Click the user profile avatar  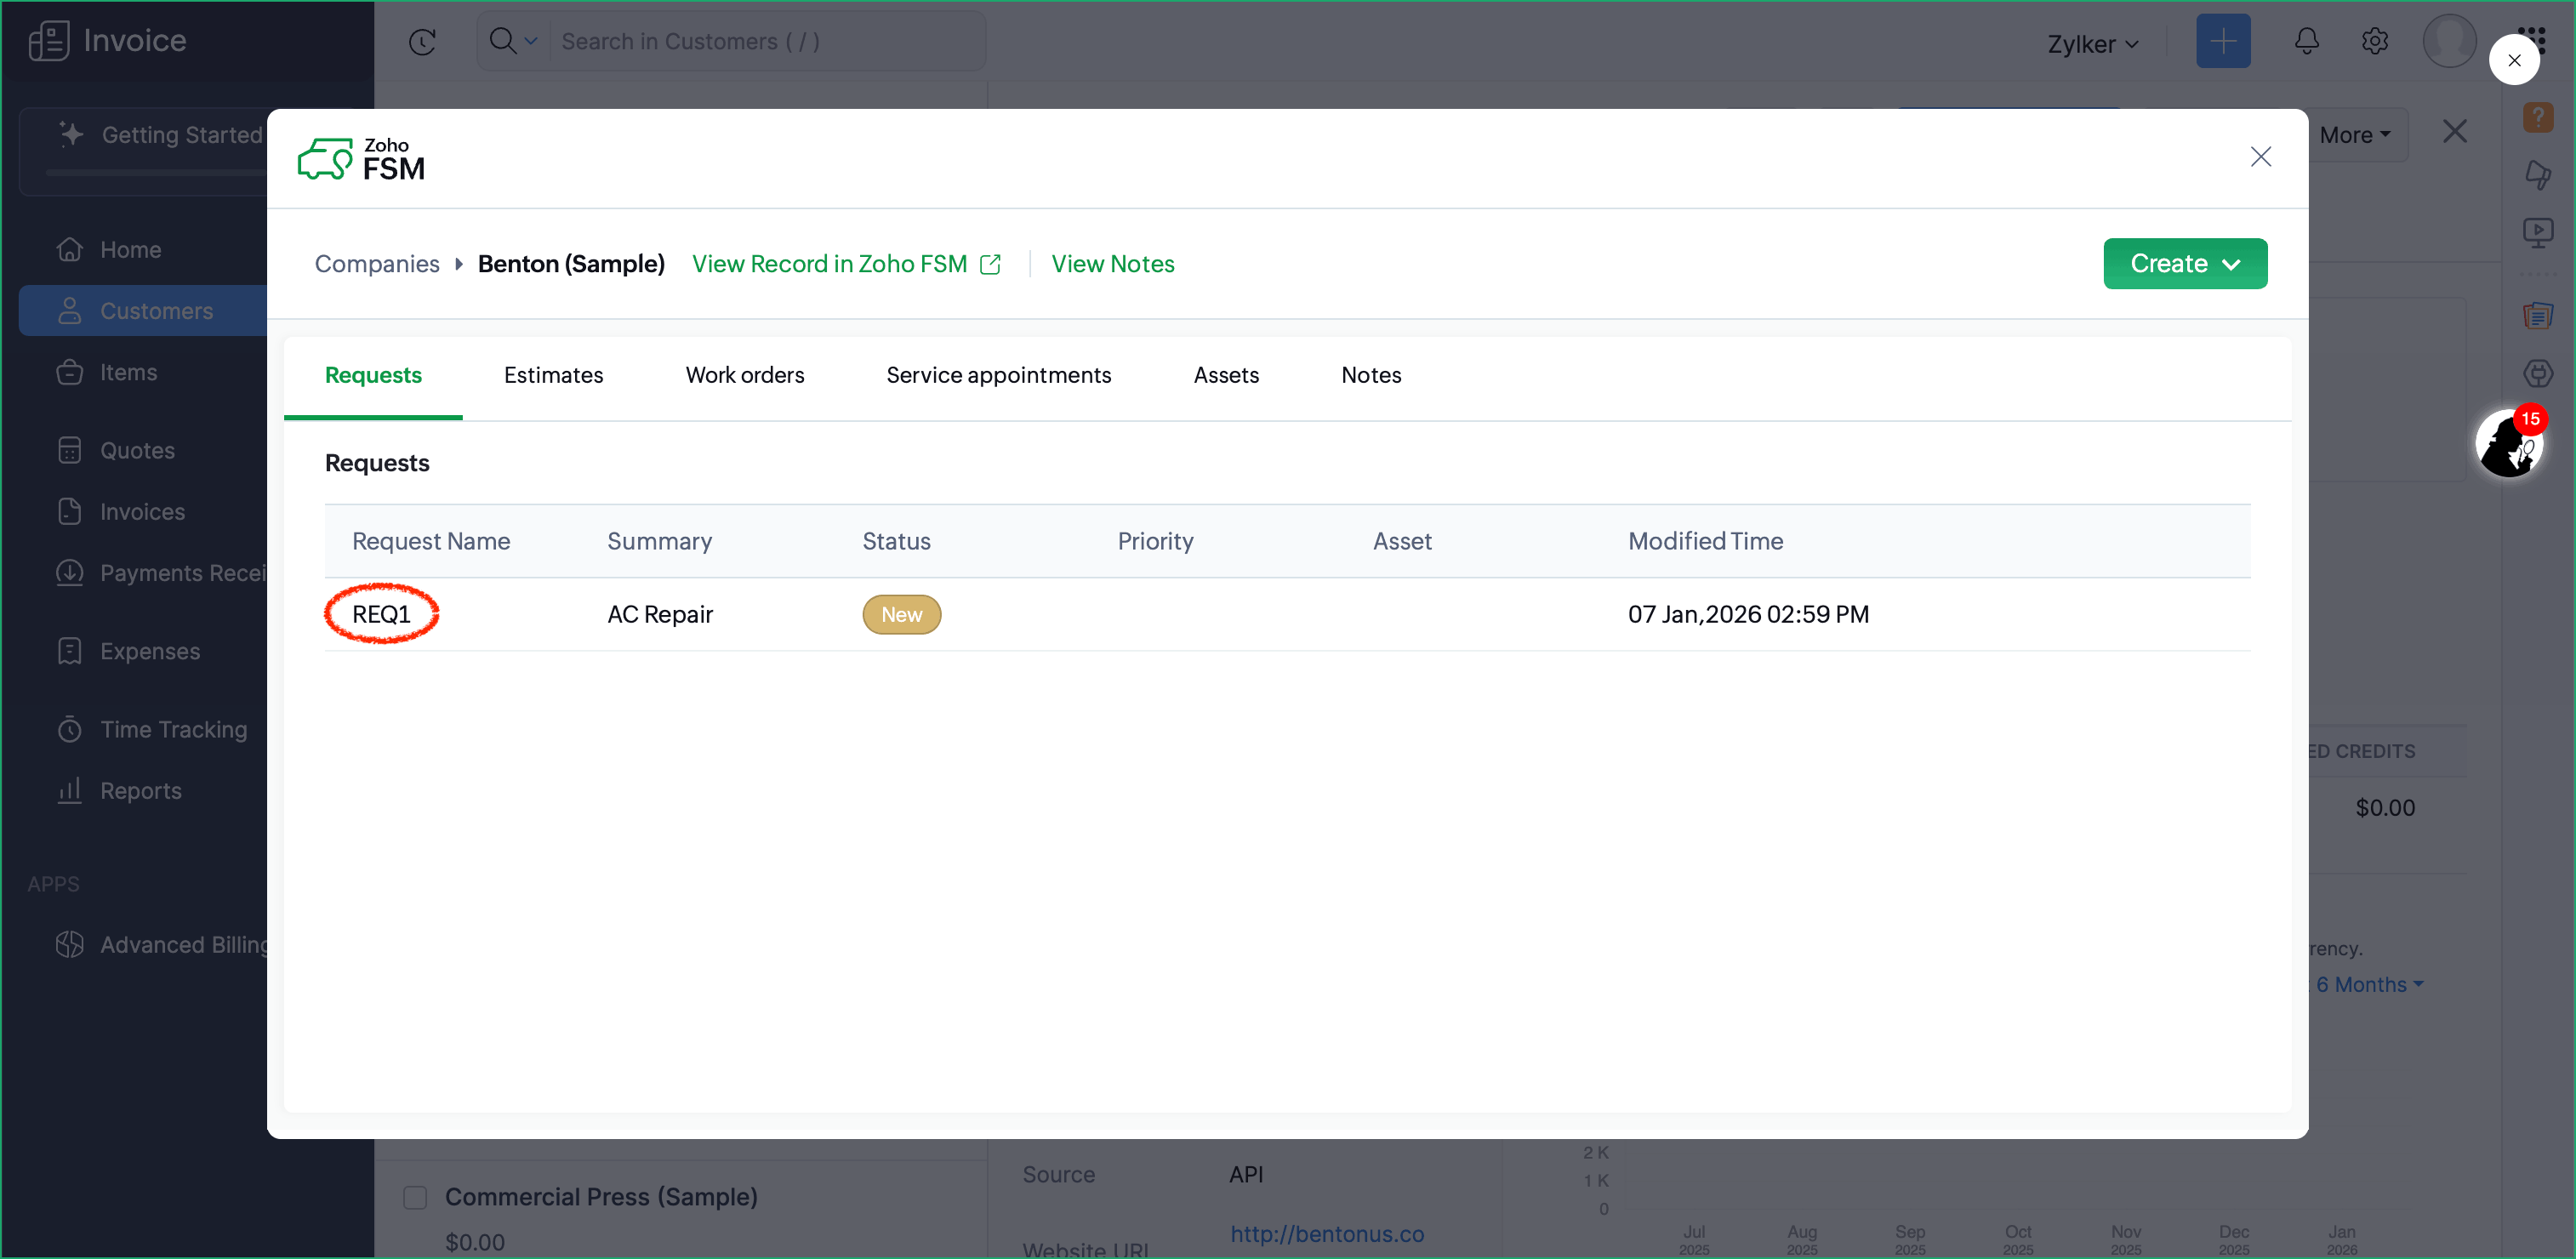pyautogui.click(x=2448, y=41)
